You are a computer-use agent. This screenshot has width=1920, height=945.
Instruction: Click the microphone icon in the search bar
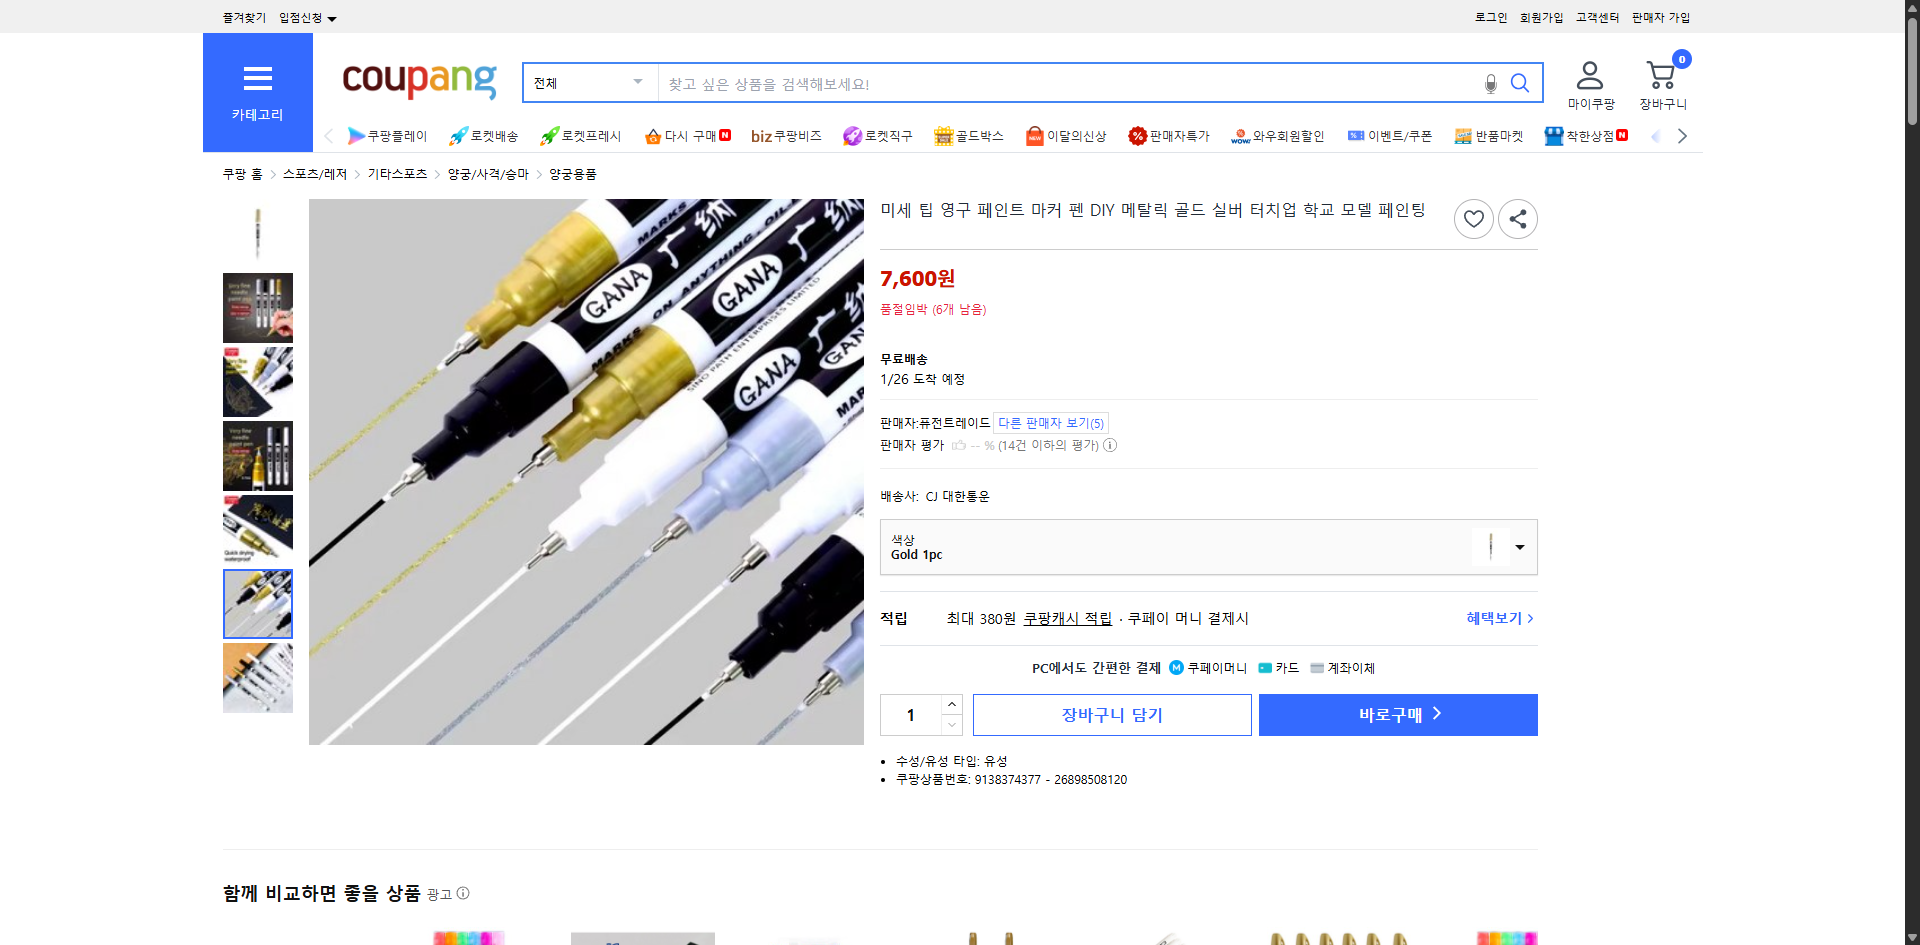pos(1490,84)
